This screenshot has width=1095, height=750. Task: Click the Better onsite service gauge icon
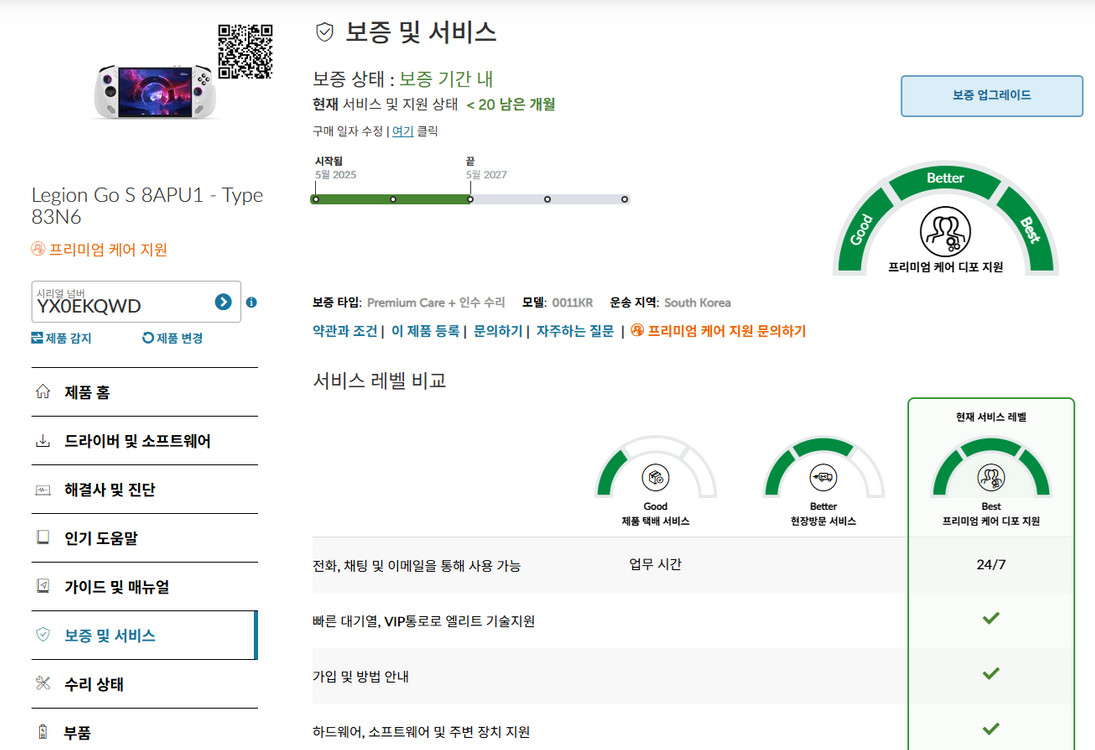(x=823, y=477)
